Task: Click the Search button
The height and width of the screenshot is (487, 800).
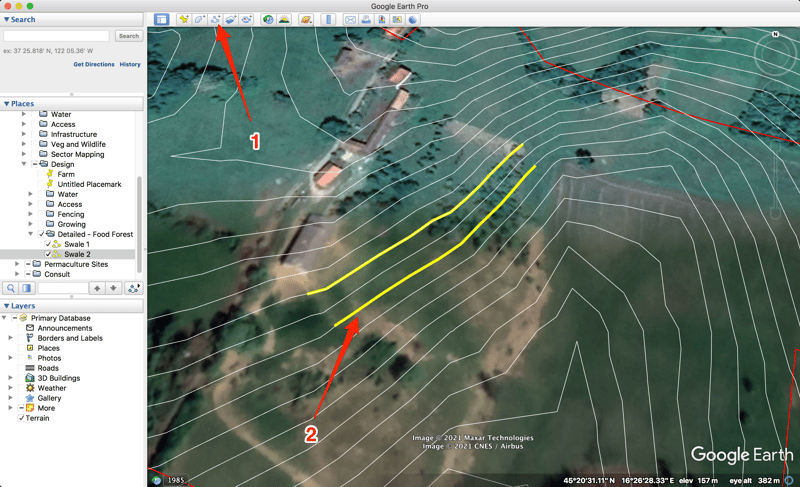Action: [x=128, y=36]
